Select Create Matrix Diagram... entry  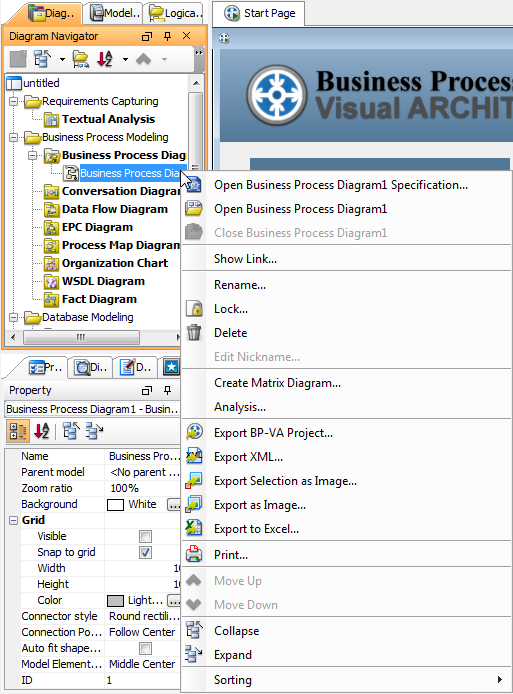click(277, 383)
